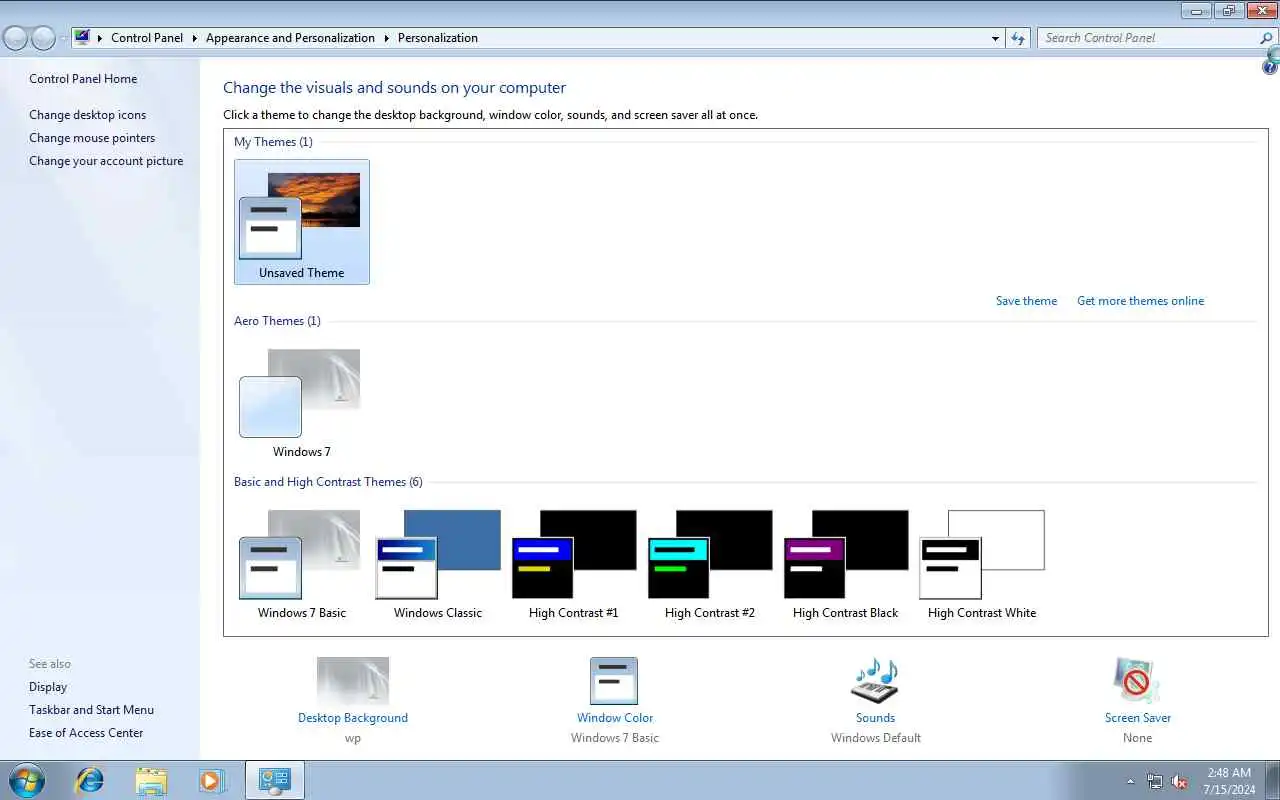Click the Back navigation arrow button
The width and height of the screenshot is (1280, 800).
pos(16,38)
